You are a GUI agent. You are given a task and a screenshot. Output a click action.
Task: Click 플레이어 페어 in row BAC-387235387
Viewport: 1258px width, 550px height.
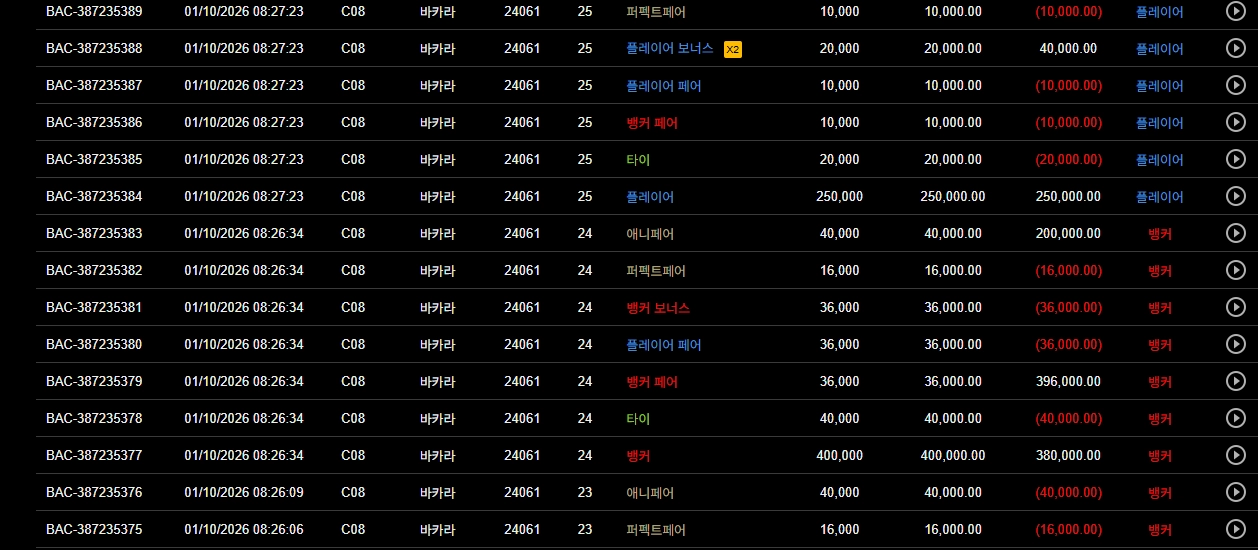pyautogui.click(x=664, y=86)
